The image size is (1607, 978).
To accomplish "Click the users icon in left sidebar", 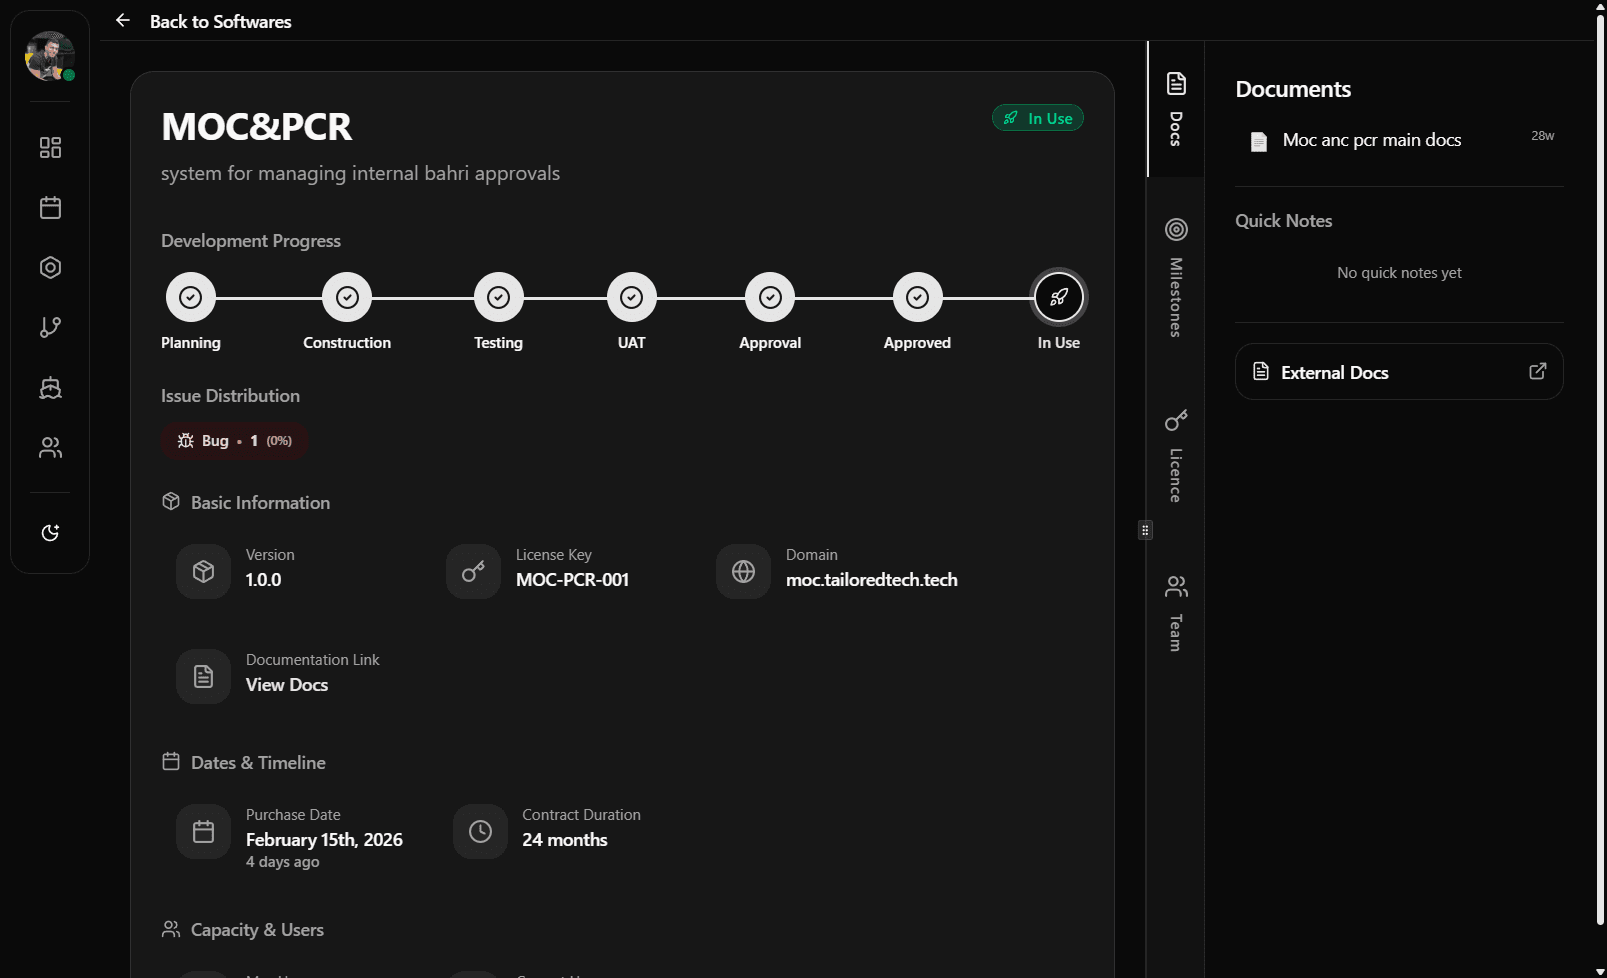I will point(49,448).
